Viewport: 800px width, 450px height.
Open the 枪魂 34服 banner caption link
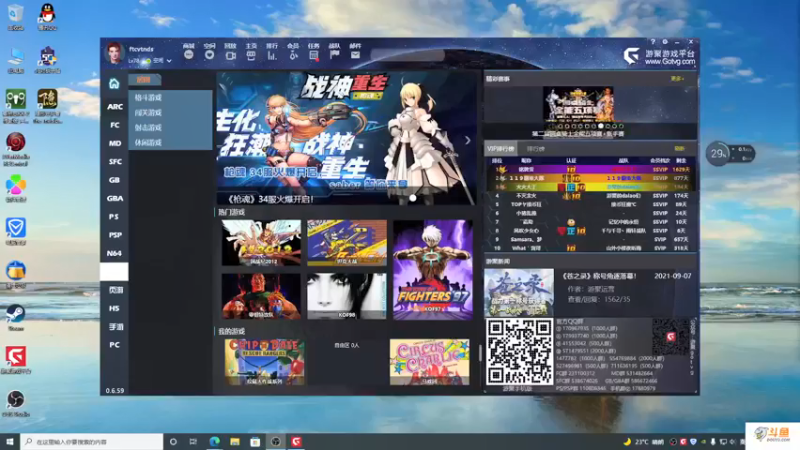point(270,199)
